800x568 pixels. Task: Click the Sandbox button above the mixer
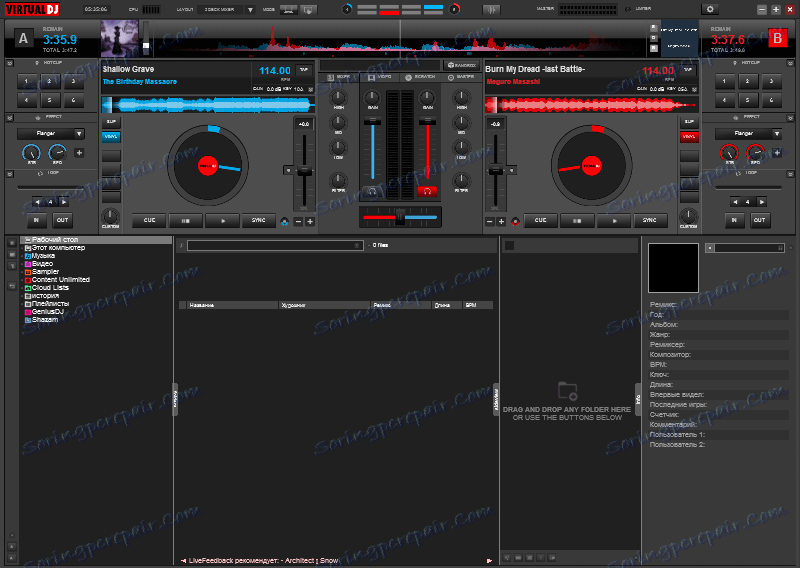(462, 65)
